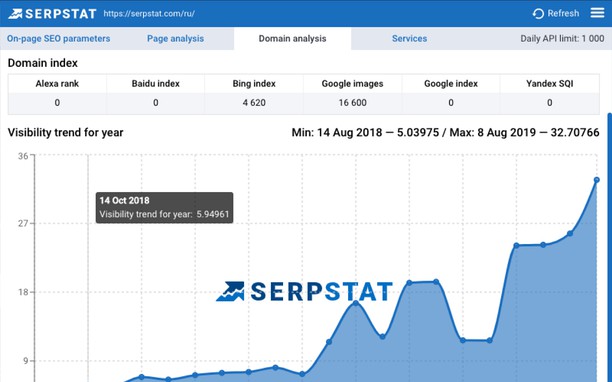Click the Serpstat logo in header
The image size is (612, 382).
pyautogui.click(x=52, y=14)
